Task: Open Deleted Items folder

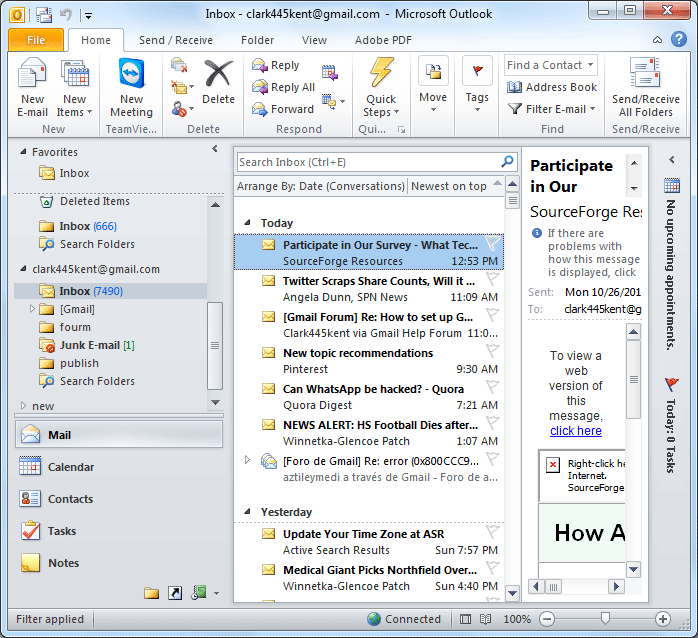Action: [85, 201]
